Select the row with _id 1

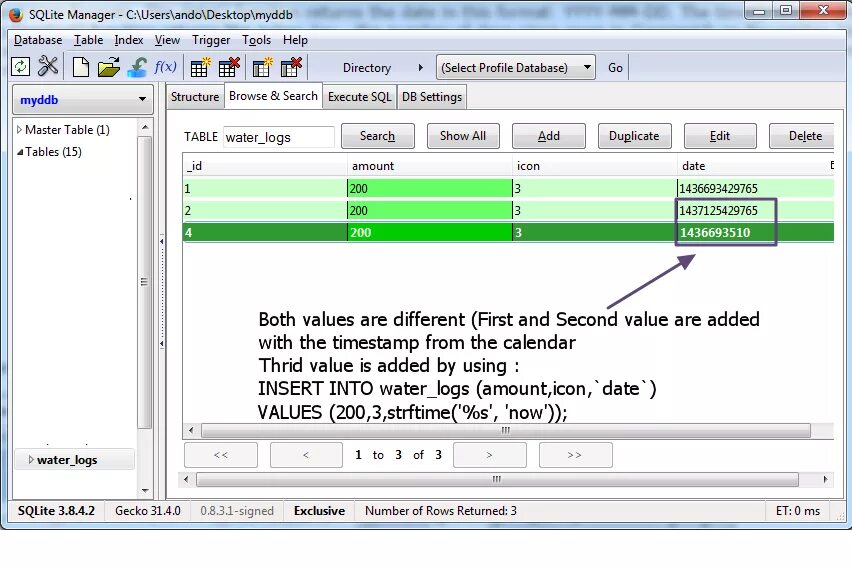click(508, 188)
